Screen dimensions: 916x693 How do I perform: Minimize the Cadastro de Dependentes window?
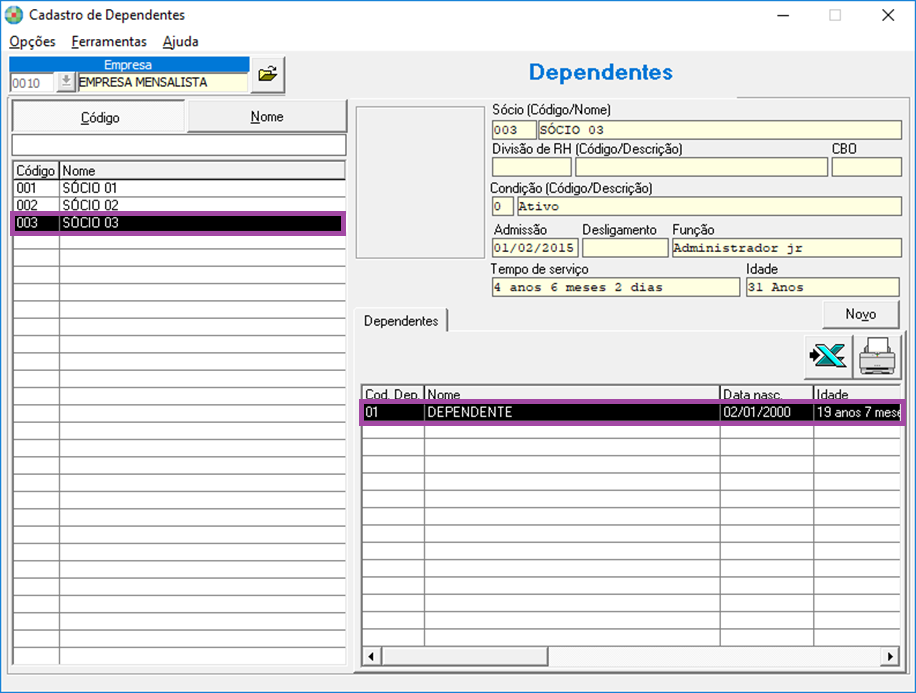click(x=783, y=15)
